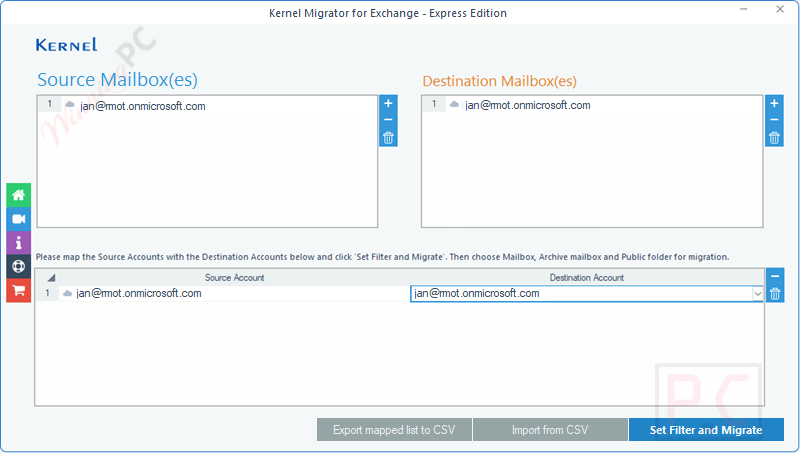800x453 pixels.
Task: Click Set Filter and Migrate
Action: tap(706, 430)
